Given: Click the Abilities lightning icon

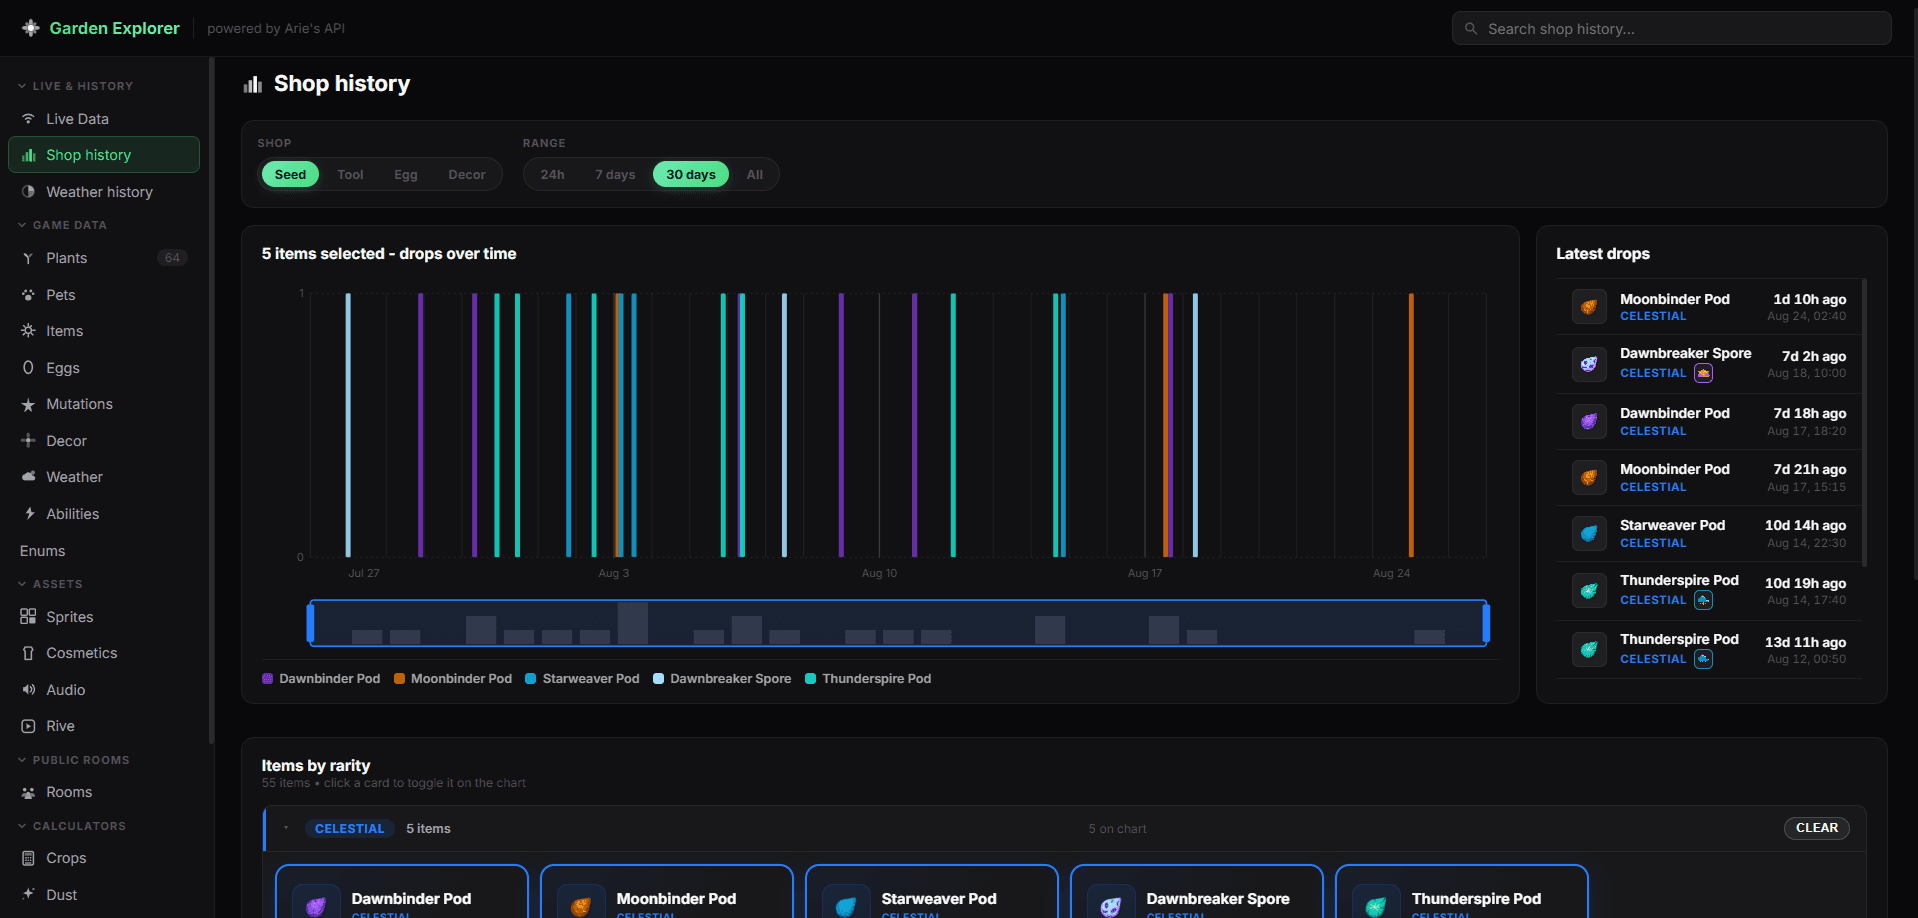Looking at the screenshot, I should point(28,514).
